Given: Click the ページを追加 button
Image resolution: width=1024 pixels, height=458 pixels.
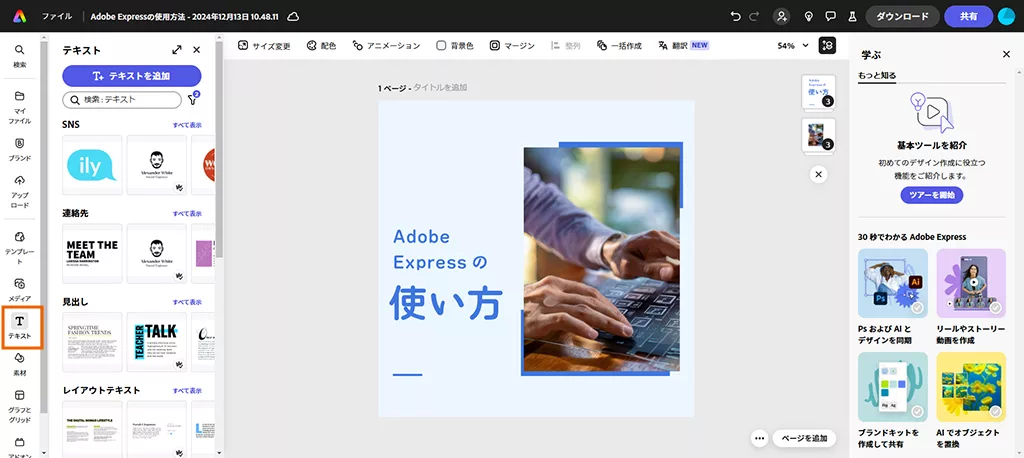Looking at the screenshot, I should point(804,438).
